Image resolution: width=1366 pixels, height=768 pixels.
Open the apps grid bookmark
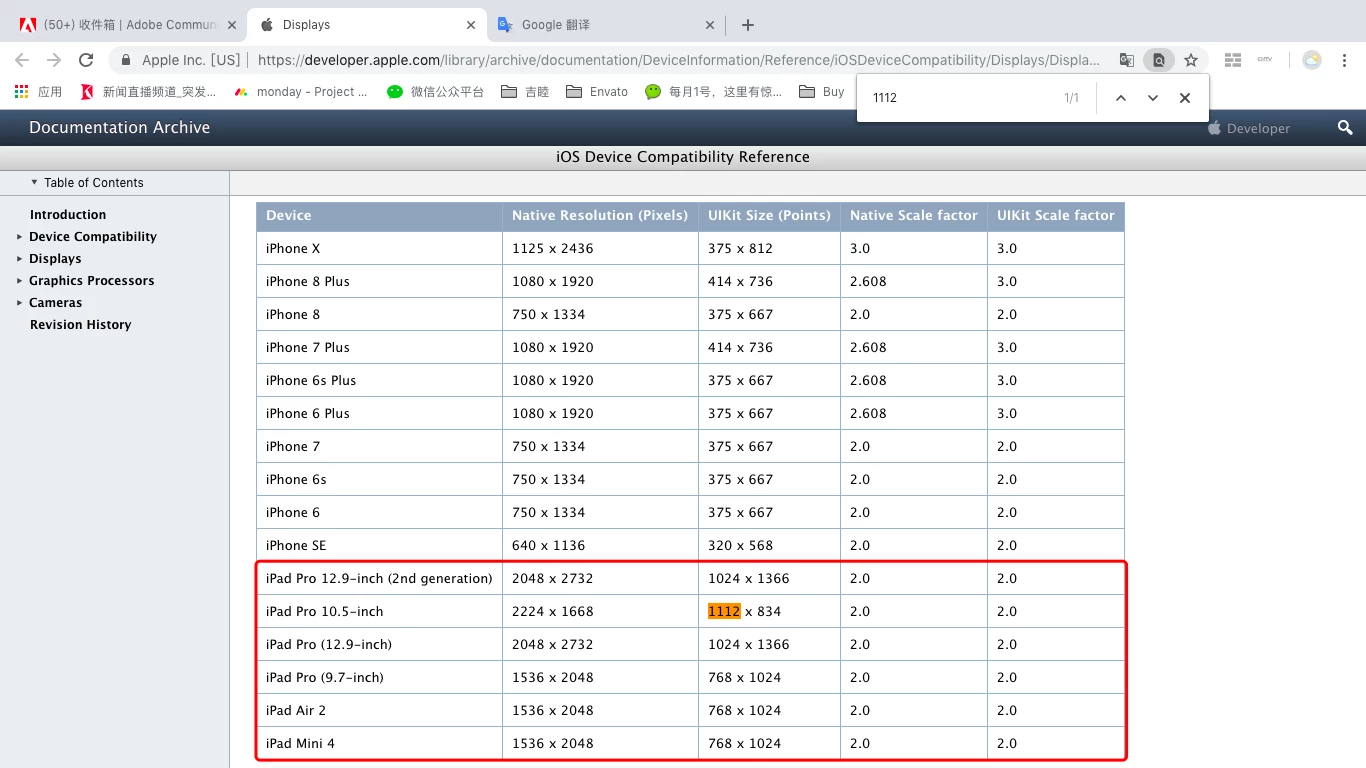(38, 91)
